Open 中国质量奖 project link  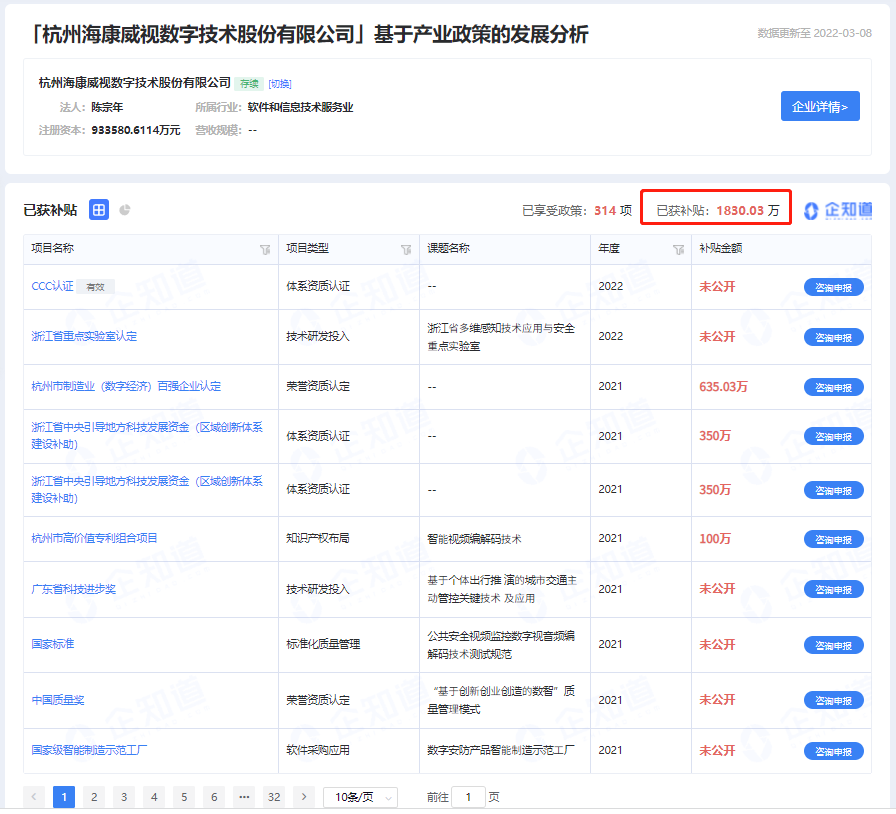pyautogui.click(x=58, y=700)
